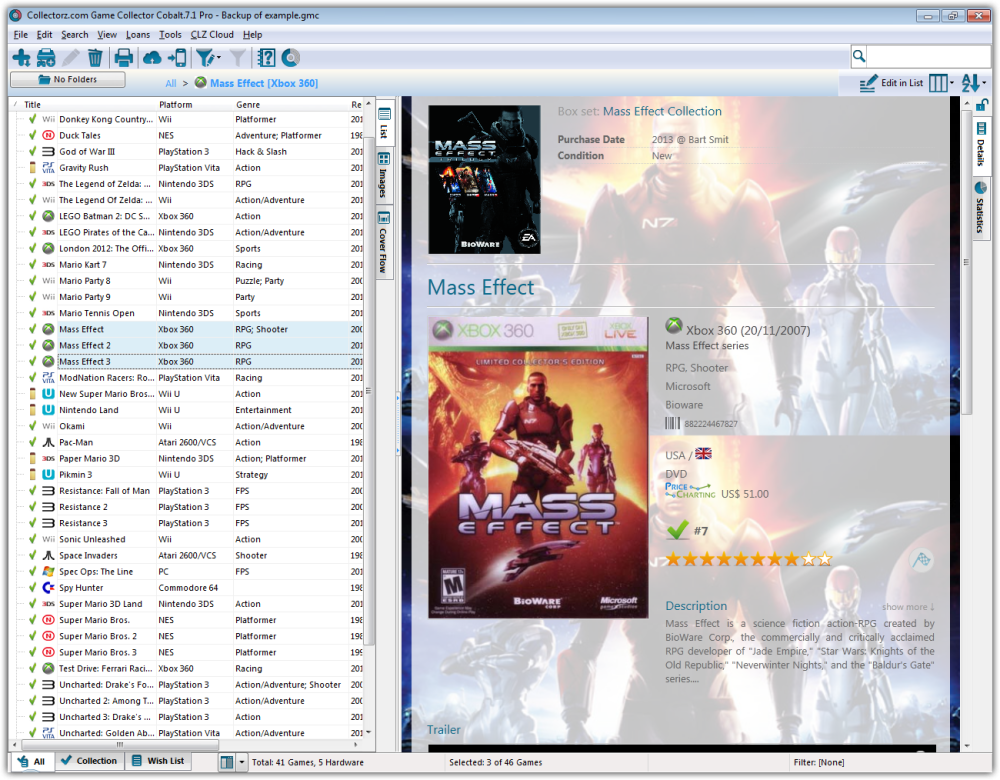Click the No Folders button

[x=68, y=80]
